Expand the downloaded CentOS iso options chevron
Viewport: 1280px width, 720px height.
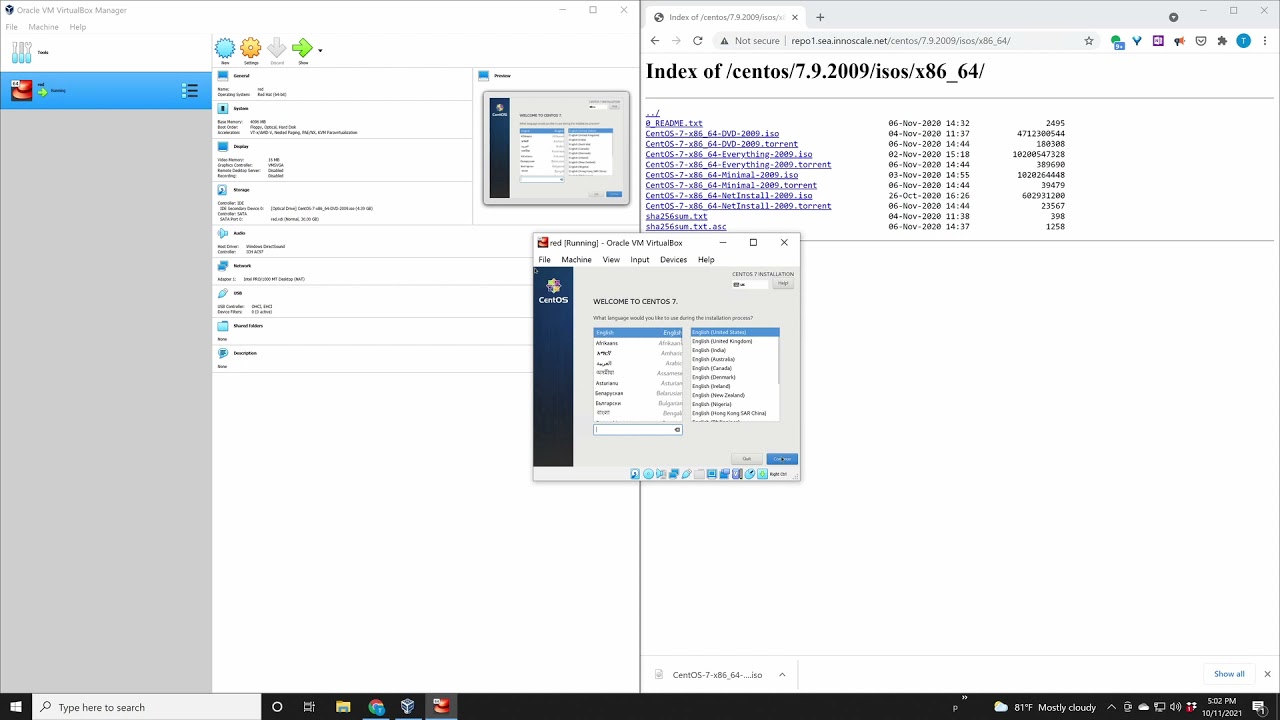(782, 674)
